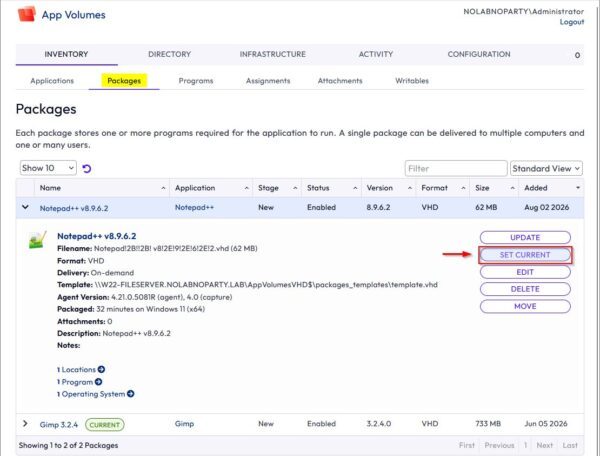Open the Gimp application link
Screen dimensions: 600x456
point(184,423)
